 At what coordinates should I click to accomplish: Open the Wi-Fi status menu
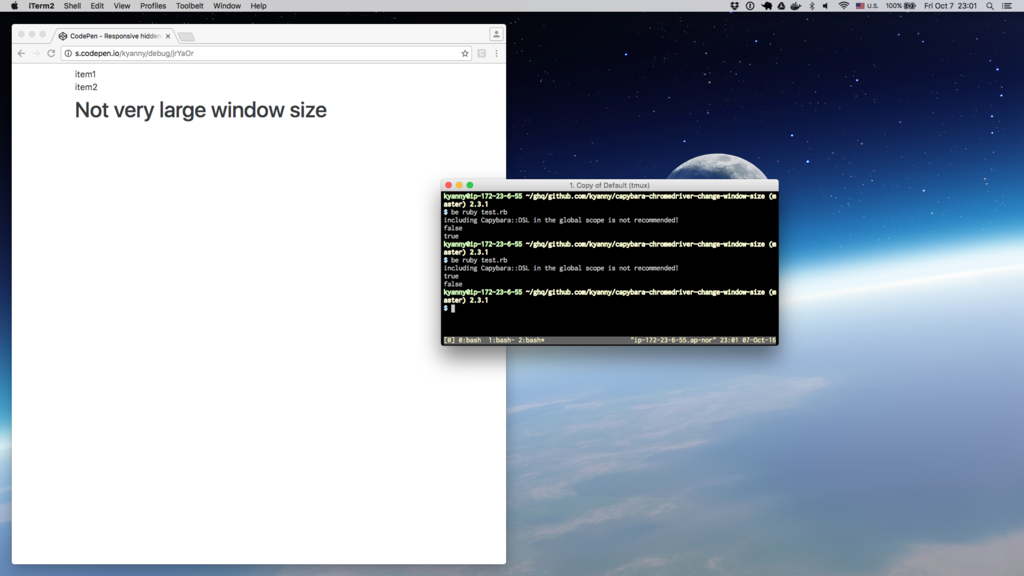844,6
